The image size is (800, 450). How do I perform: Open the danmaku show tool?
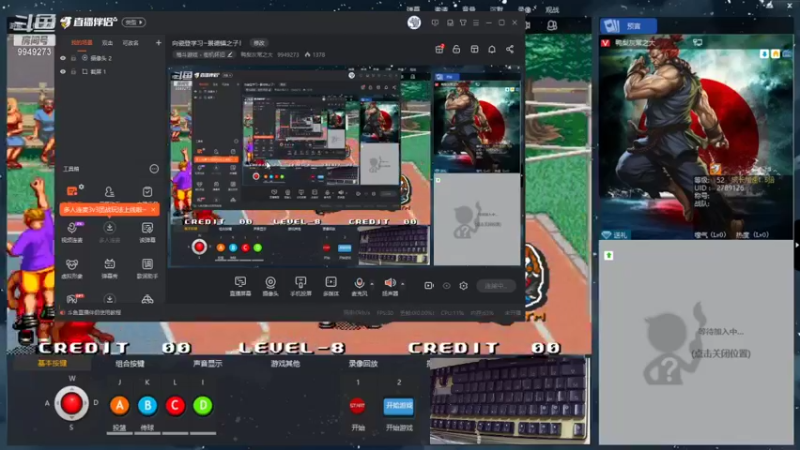tap(109, 268)
